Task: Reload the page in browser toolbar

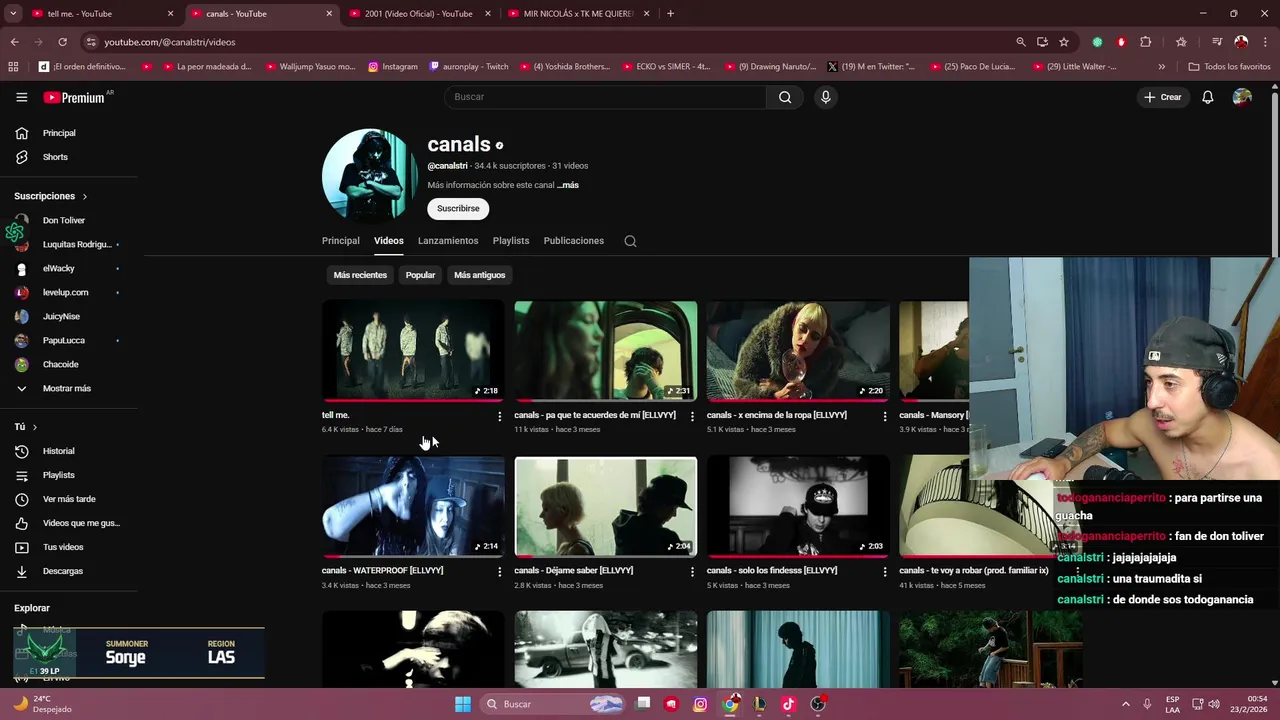Action: tap(62, 42)
